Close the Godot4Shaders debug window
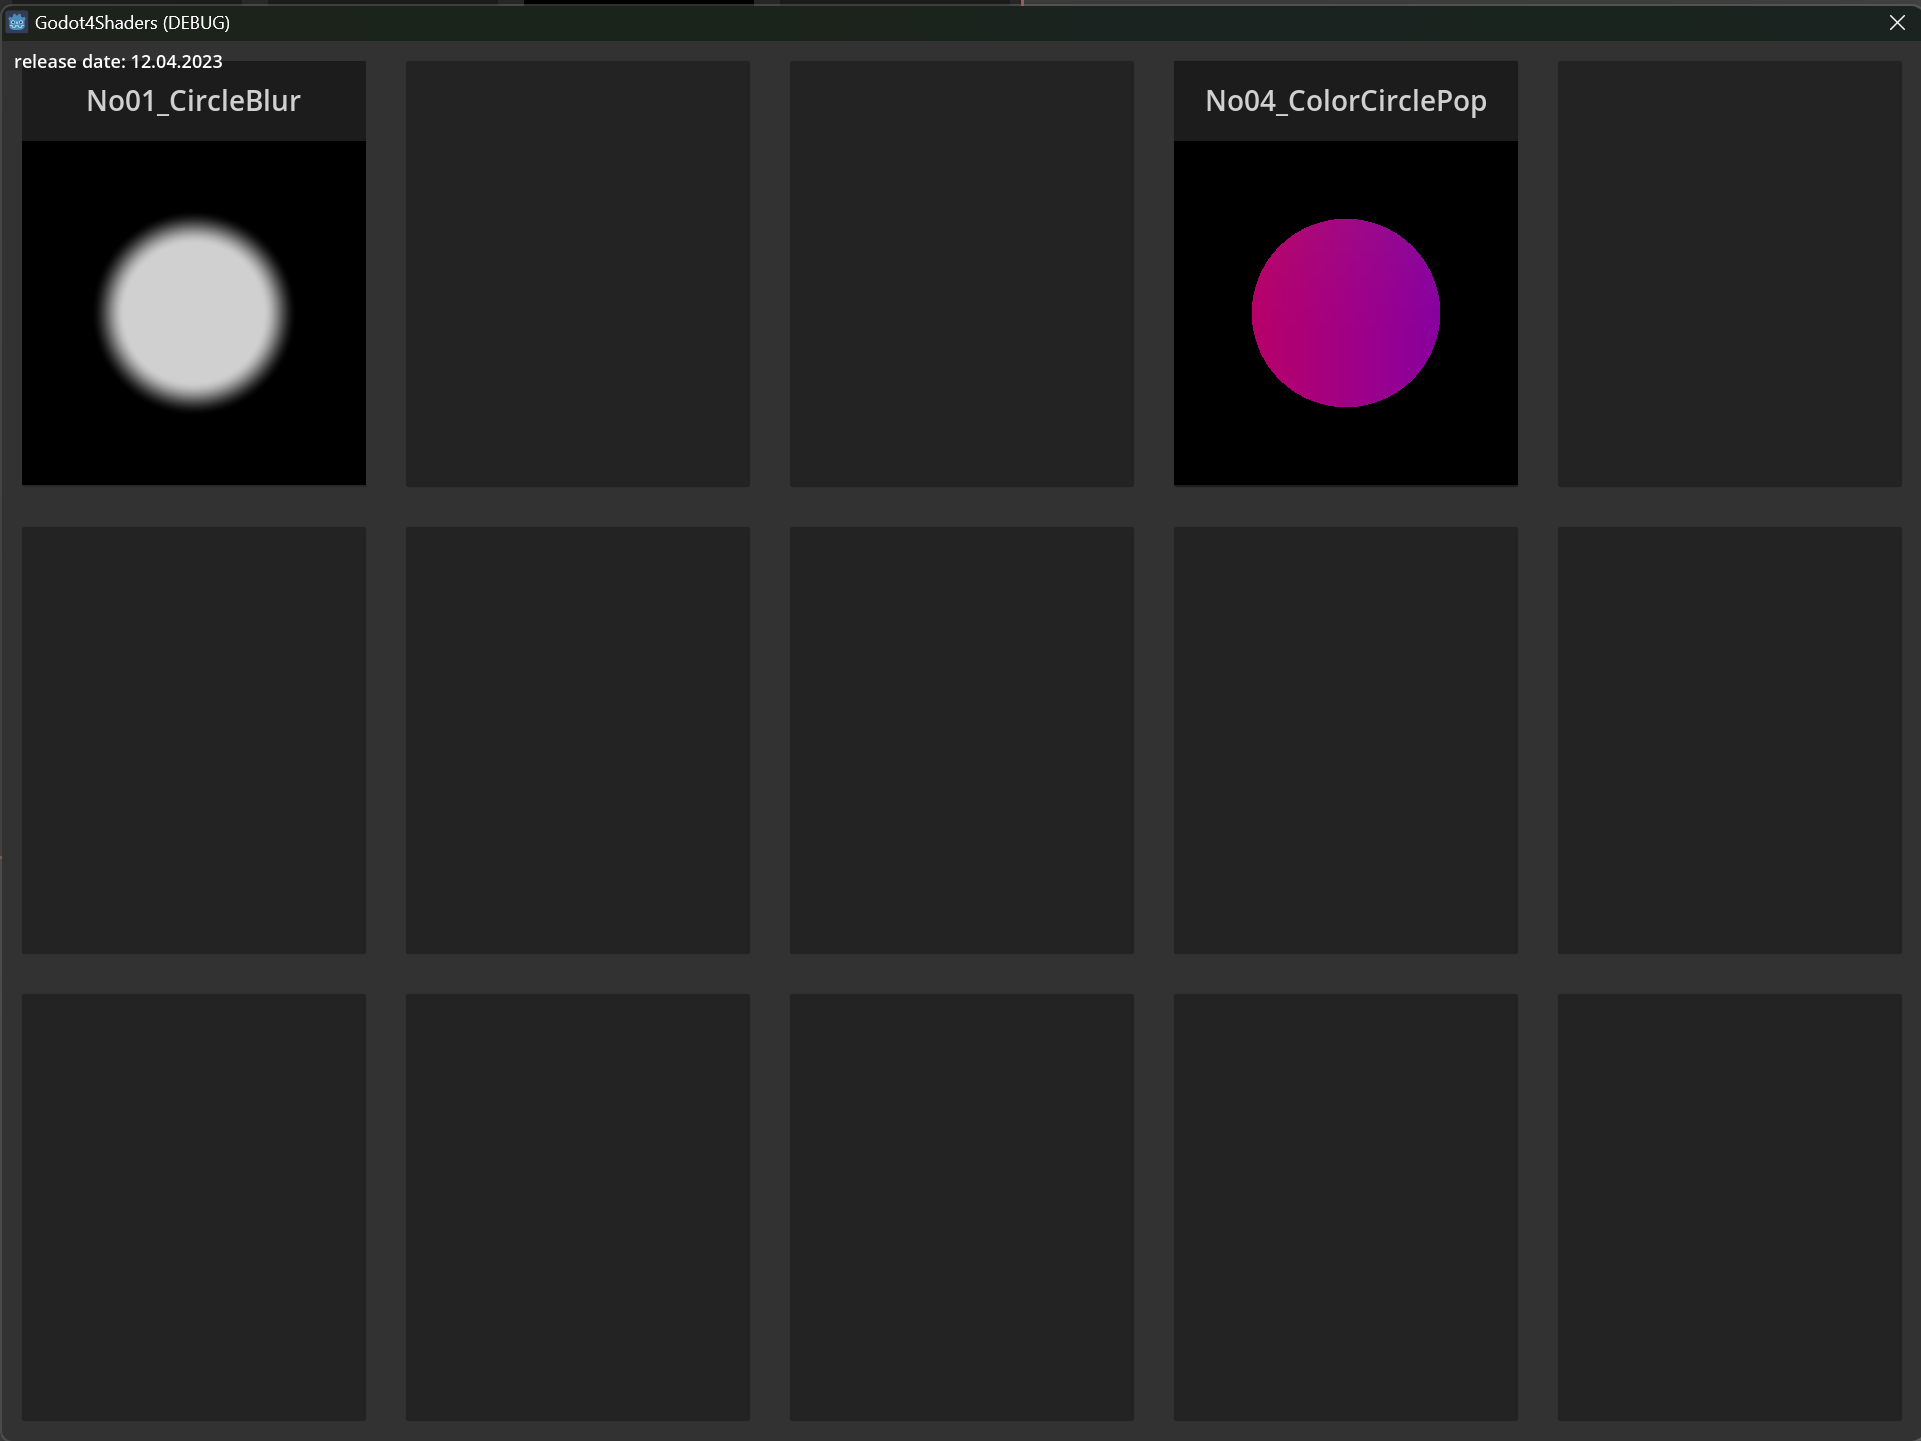 (x=1897, y=22)
